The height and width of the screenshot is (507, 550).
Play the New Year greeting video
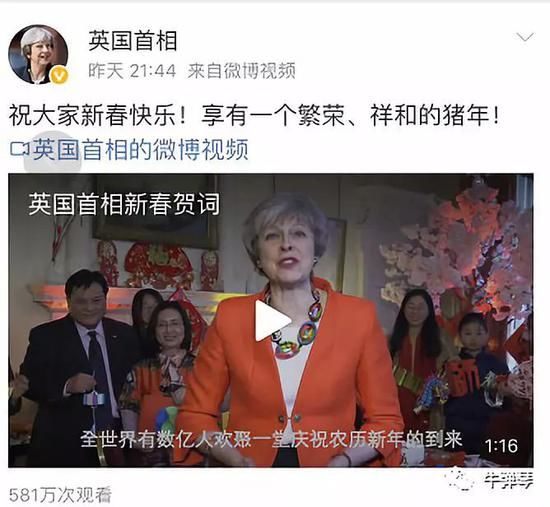point(273,320)
